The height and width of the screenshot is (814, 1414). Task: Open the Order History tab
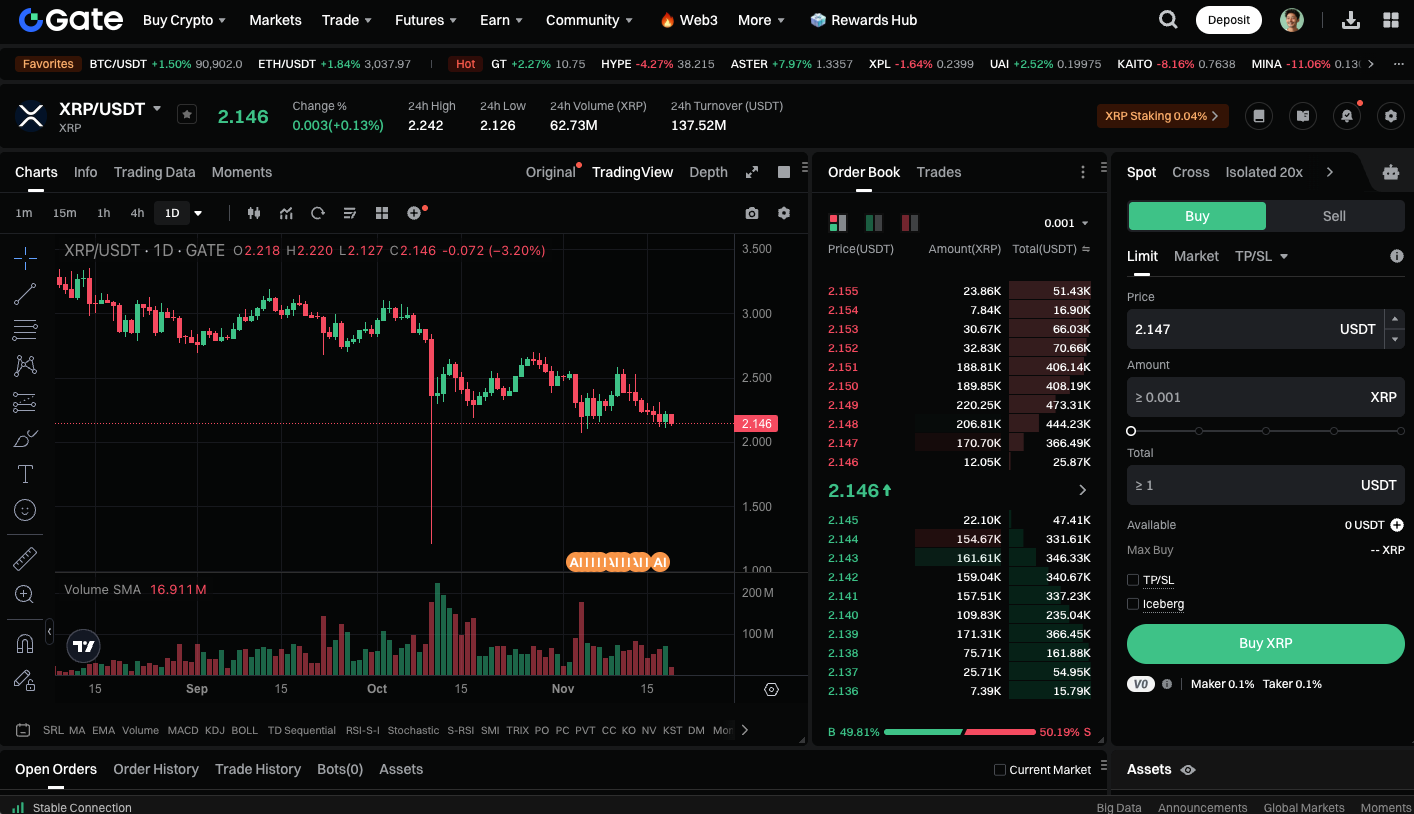pos(156,769)
